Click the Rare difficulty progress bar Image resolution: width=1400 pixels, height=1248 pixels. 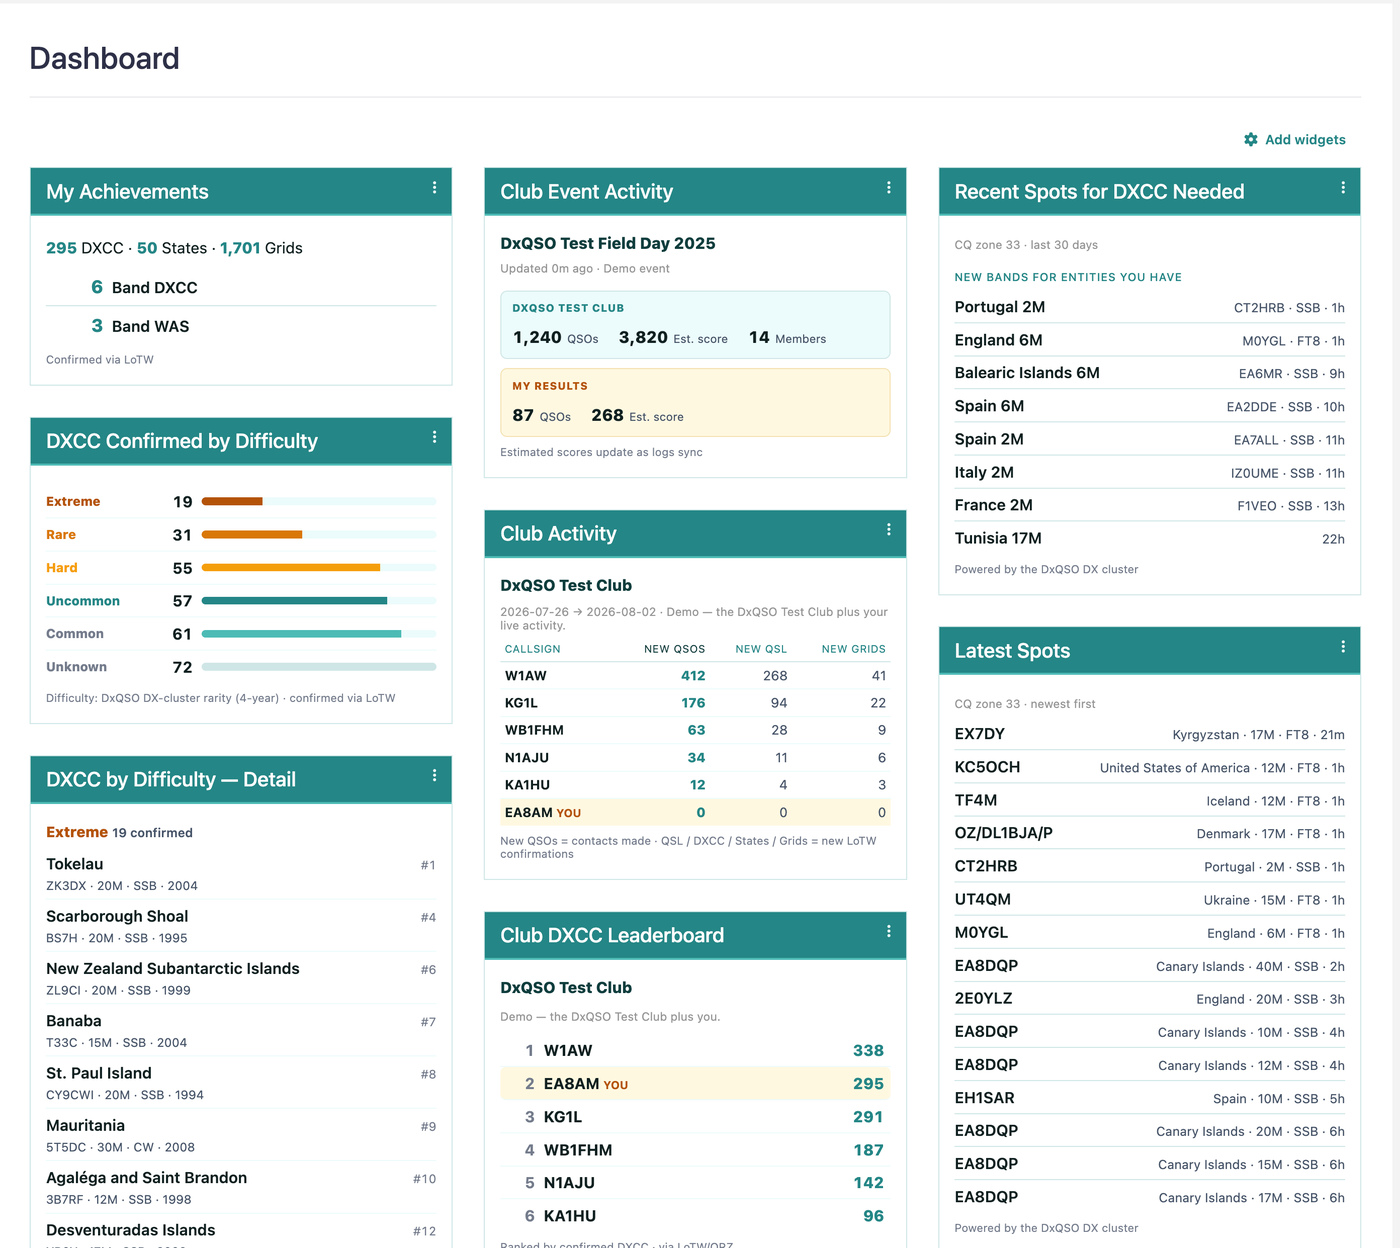[319, 534]
